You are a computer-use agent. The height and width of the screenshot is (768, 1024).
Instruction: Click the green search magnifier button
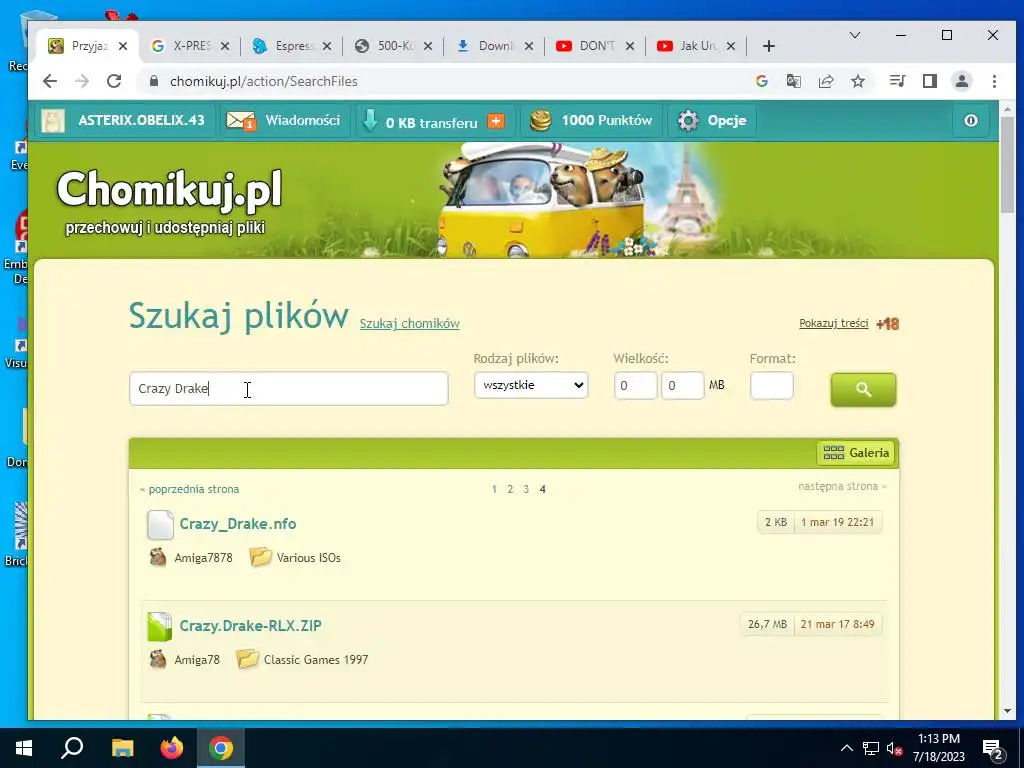[x=863, y=389]
